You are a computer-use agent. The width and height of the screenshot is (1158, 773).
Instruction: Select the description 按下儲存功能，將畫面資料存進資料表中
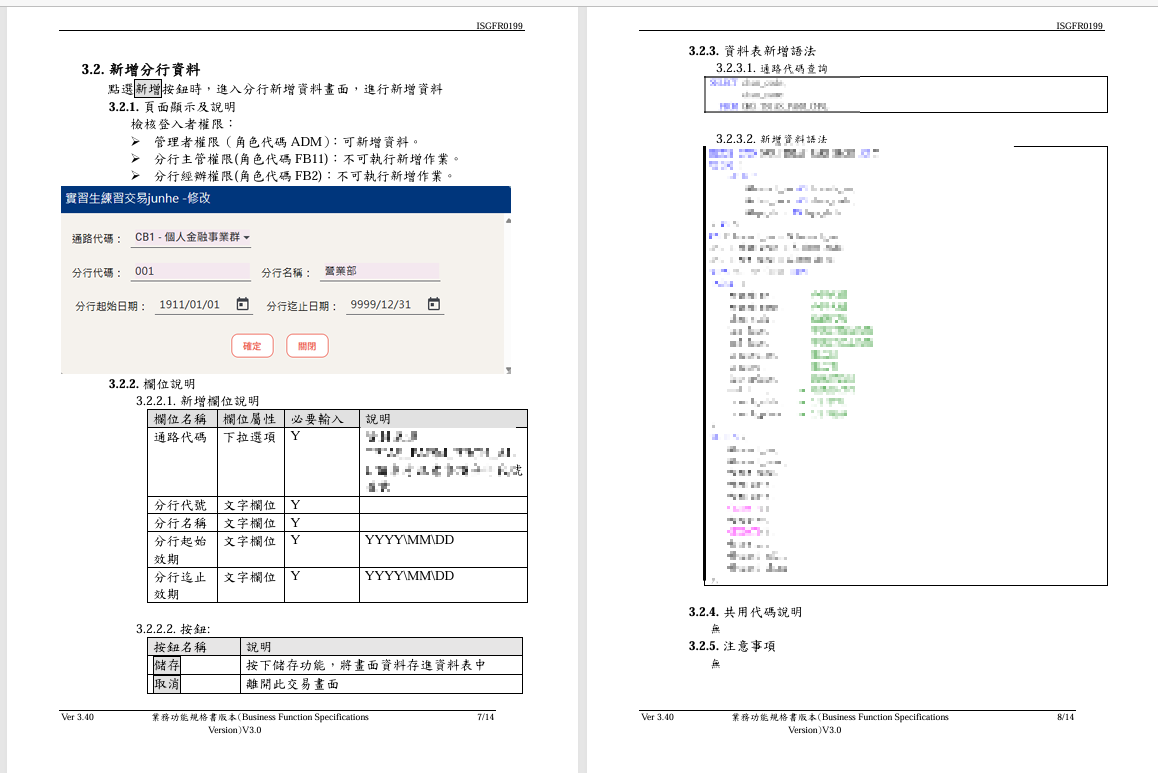(366, 665)
